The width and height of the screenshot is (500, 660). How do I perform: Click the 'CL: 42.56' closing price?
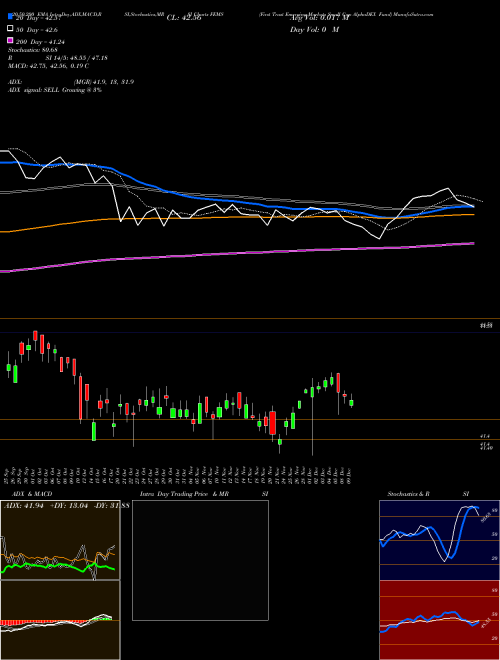click(x=184, y=18)
